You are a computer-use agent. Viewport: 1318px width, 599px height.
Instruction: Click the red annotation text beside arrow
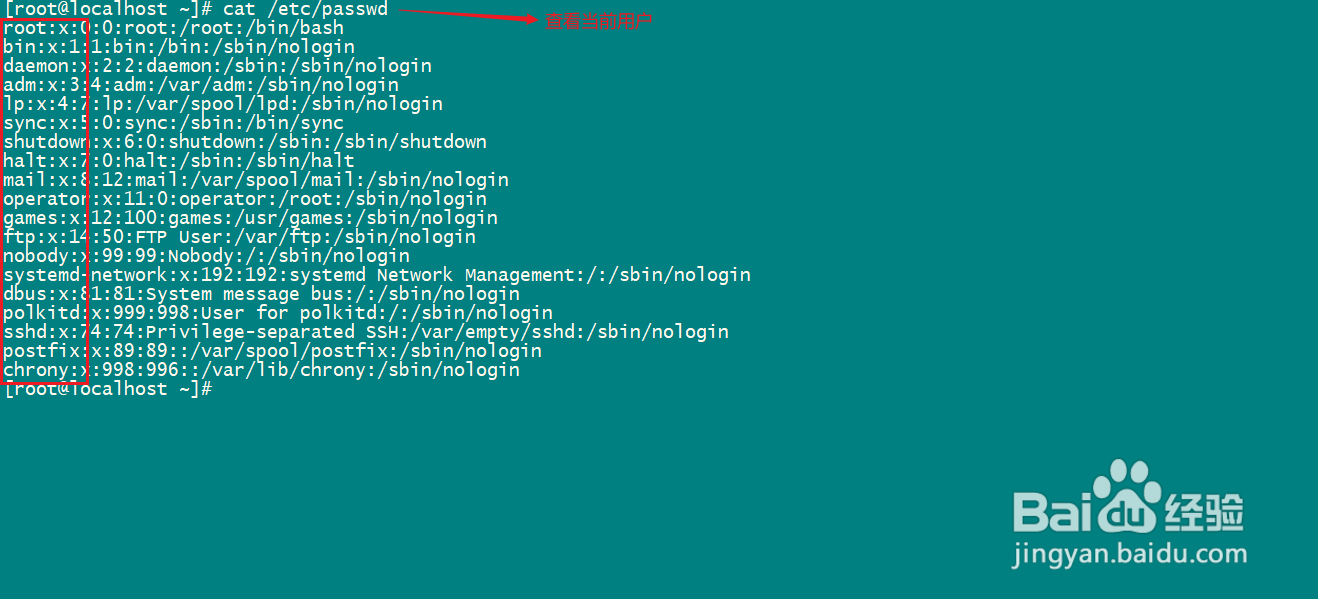point(598,20)
